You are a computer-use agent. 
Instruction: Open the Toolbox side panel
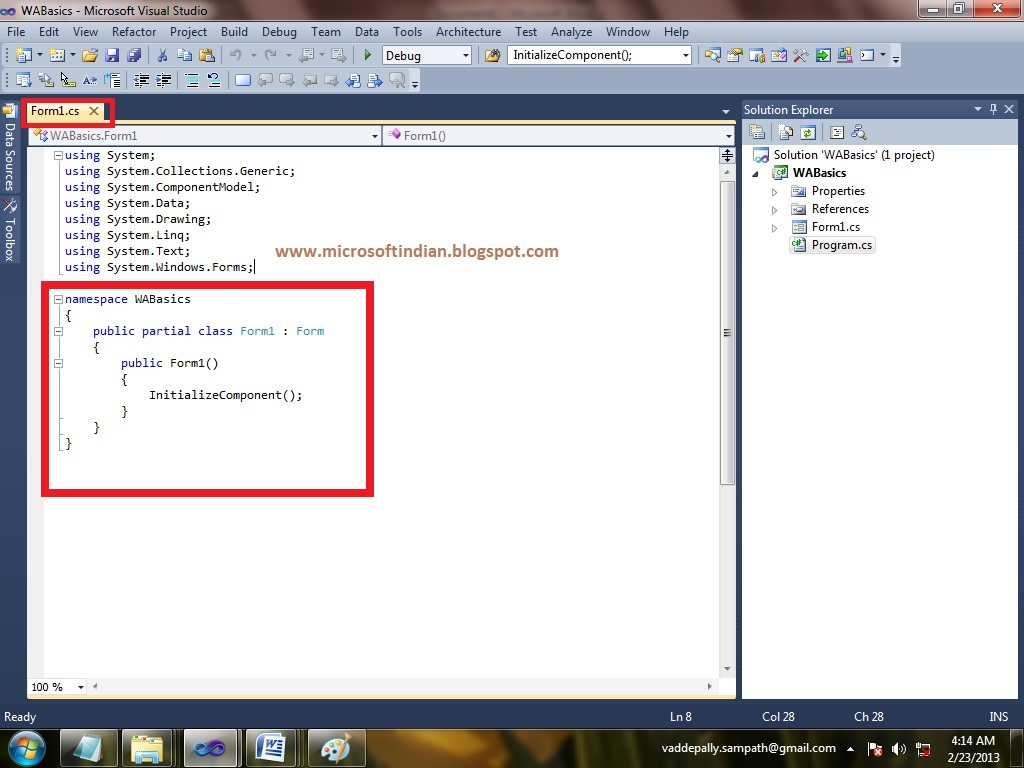pos(9,230)
